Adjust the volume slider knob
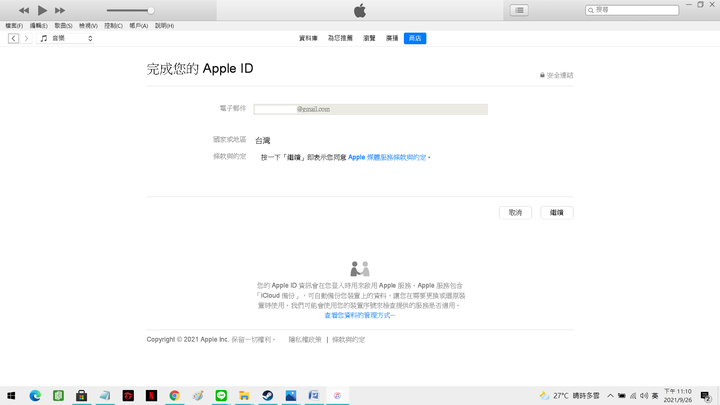The width and height of the screenshot is (720, 405). tap(151, 10)
